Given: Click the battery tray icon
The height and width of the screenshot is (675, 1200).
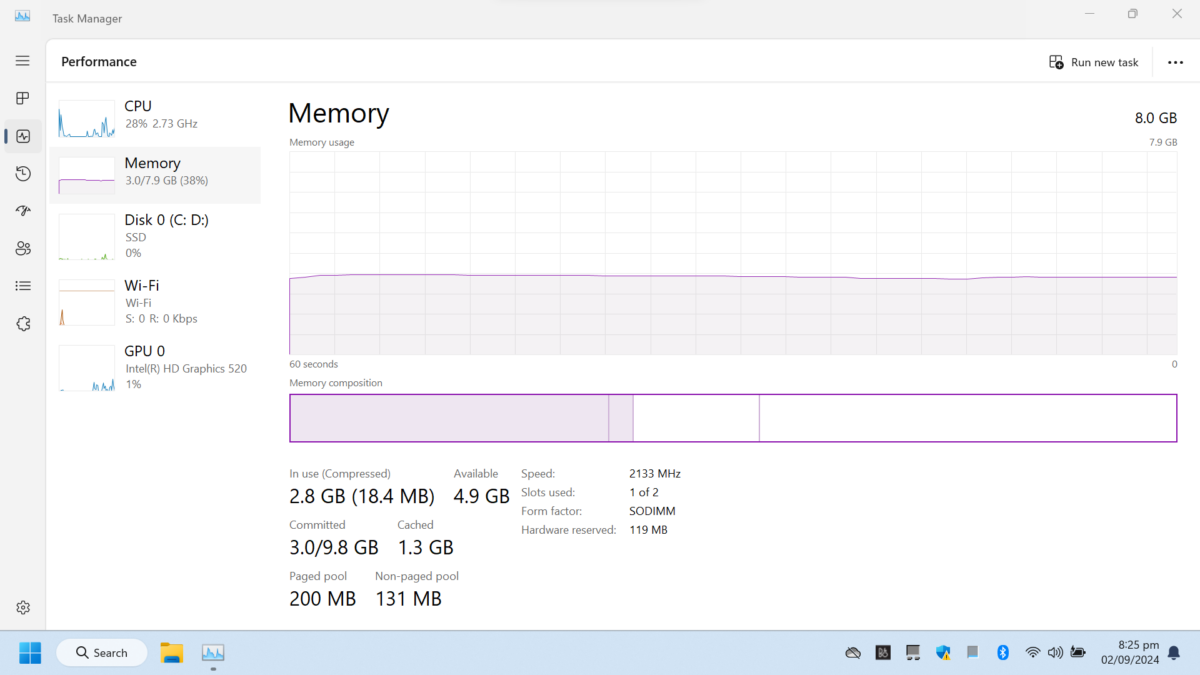Looking at the screenshot, I should coord(1077,653).
